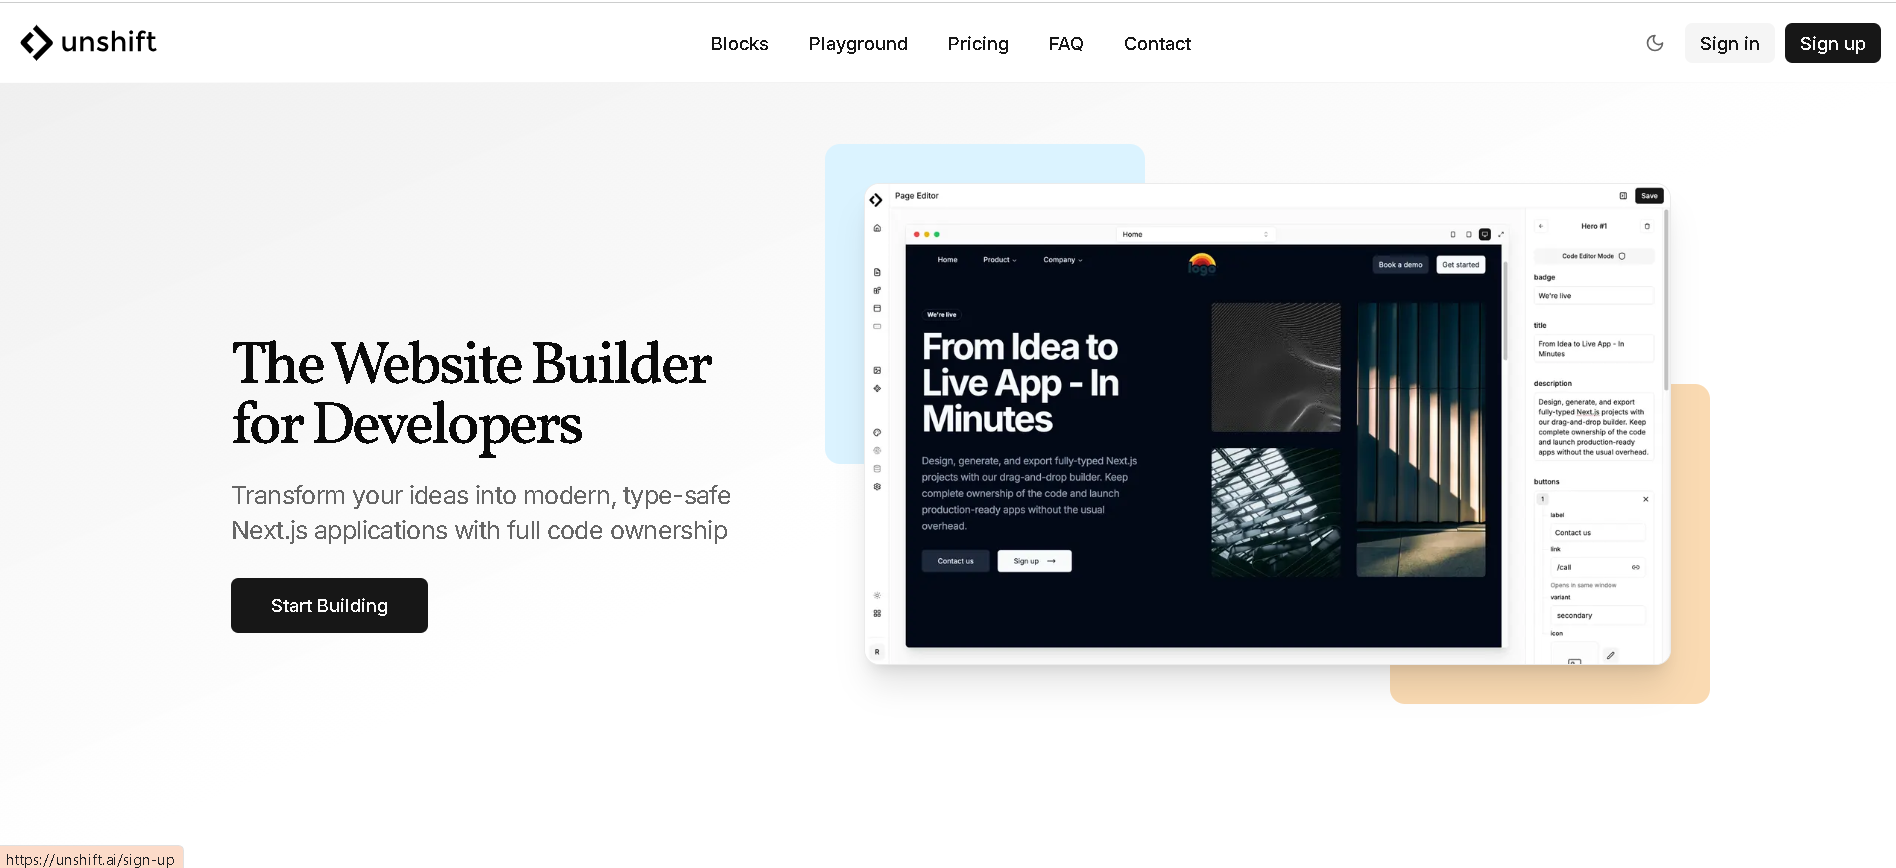The width and height of the screenshot is (1896, 868).
Task: Click the sun icon in editor sidebar
Action: click(x=877, y=596)
